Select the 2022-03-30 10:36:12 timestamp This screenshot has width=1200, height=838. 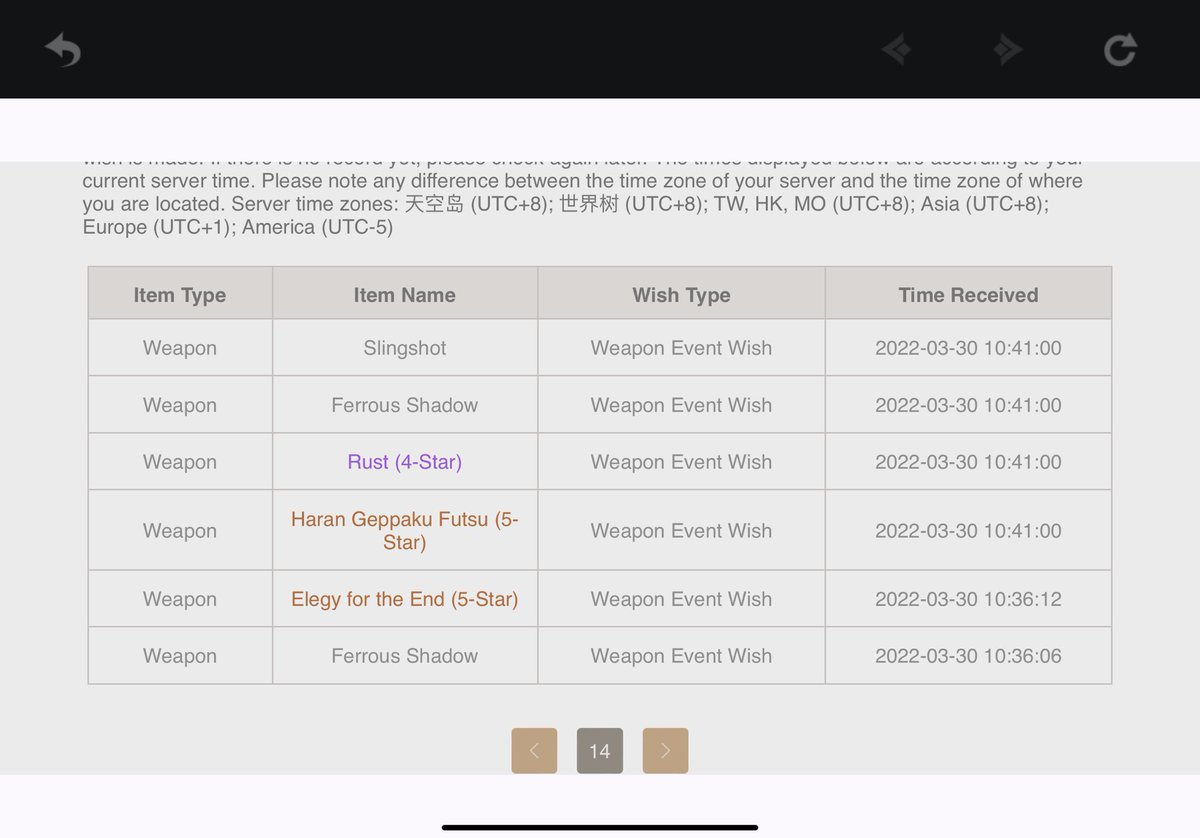pyautogui.click(x=968, y=599)
